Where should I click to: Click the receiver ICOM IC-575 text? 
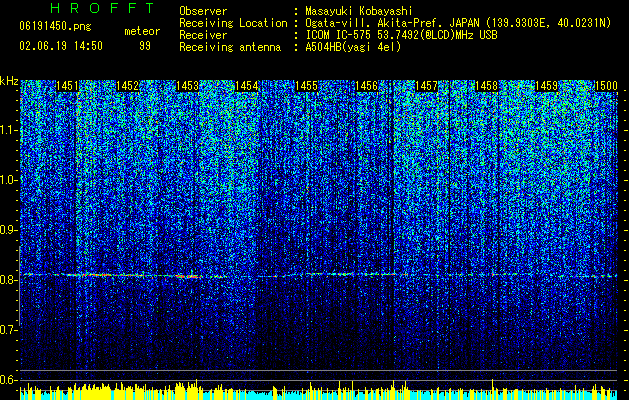tap(401, 35)
